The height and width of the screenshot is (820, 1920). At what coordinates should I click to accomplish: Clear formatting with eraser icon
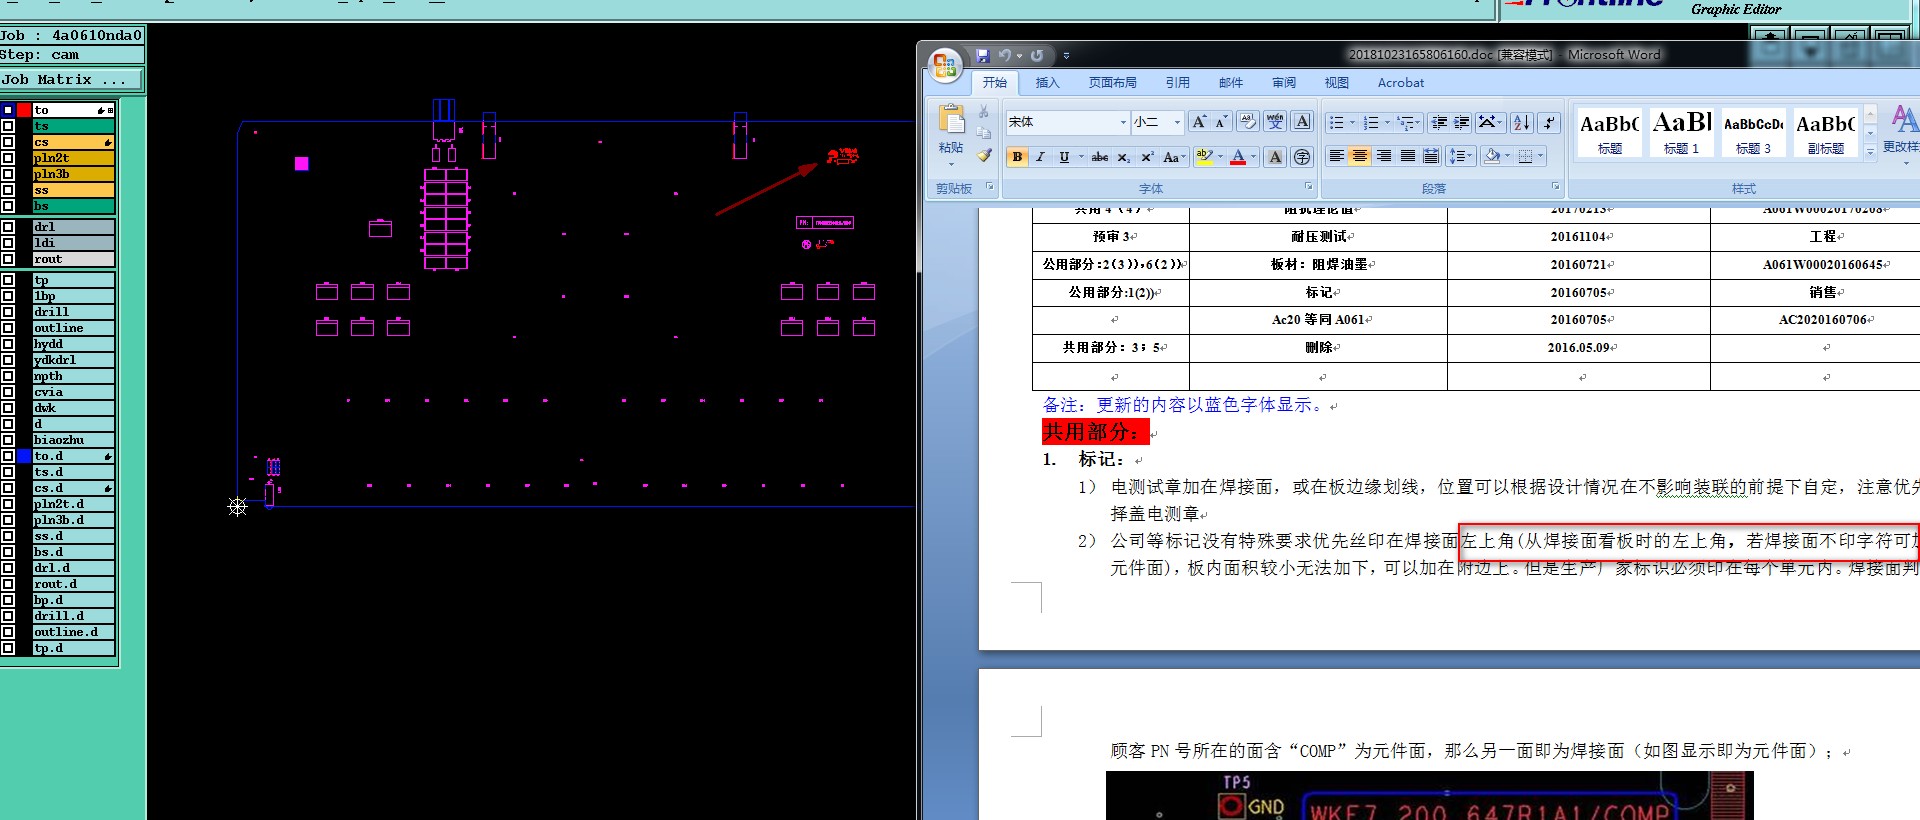(x=1248, y=122)
